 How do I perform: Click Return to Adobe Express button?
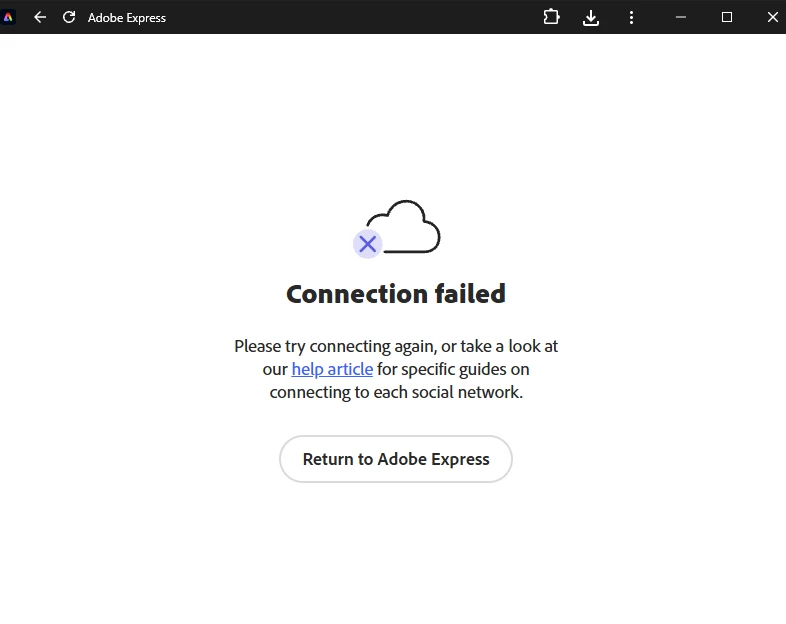(x=396, y=459)
